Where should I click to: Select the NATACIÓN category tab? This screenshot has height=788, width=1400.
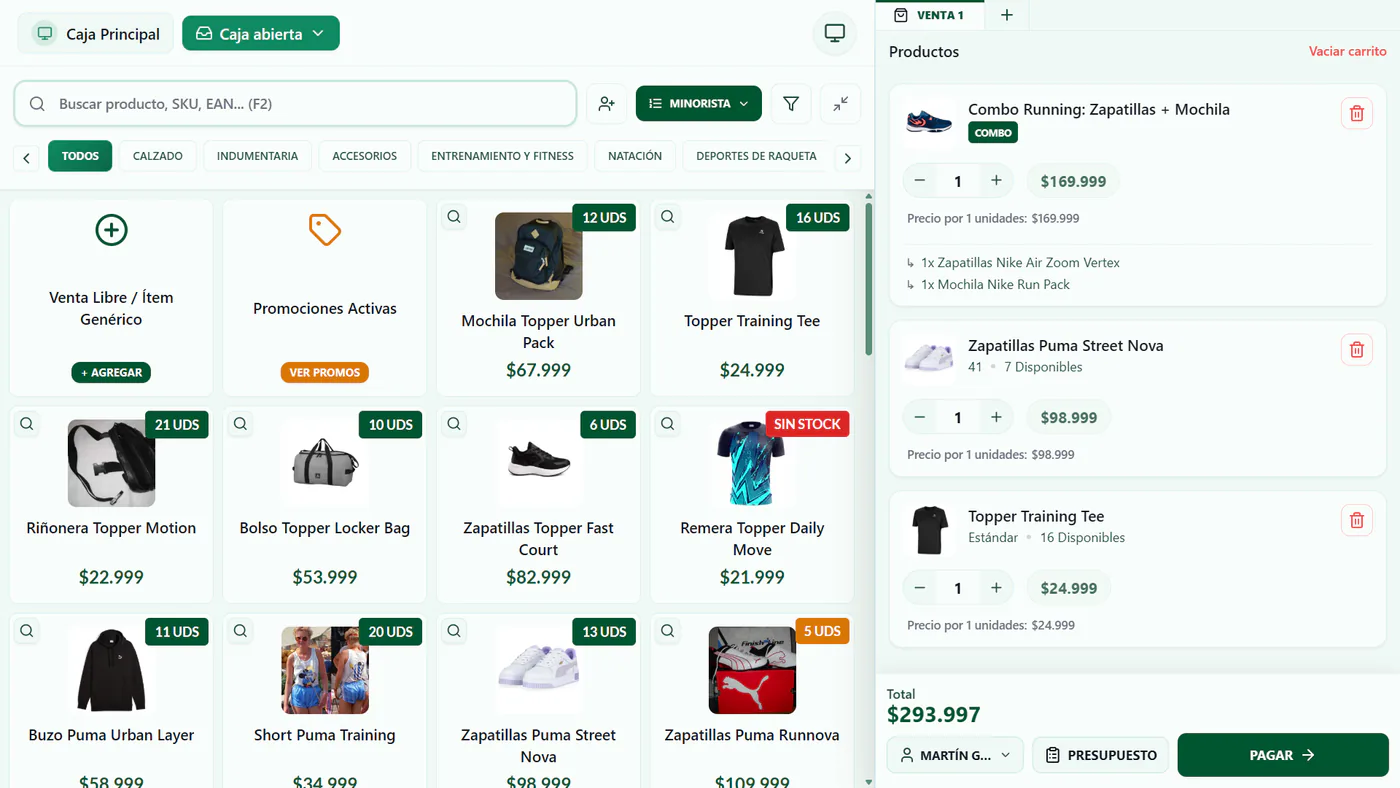pos(635,156)
